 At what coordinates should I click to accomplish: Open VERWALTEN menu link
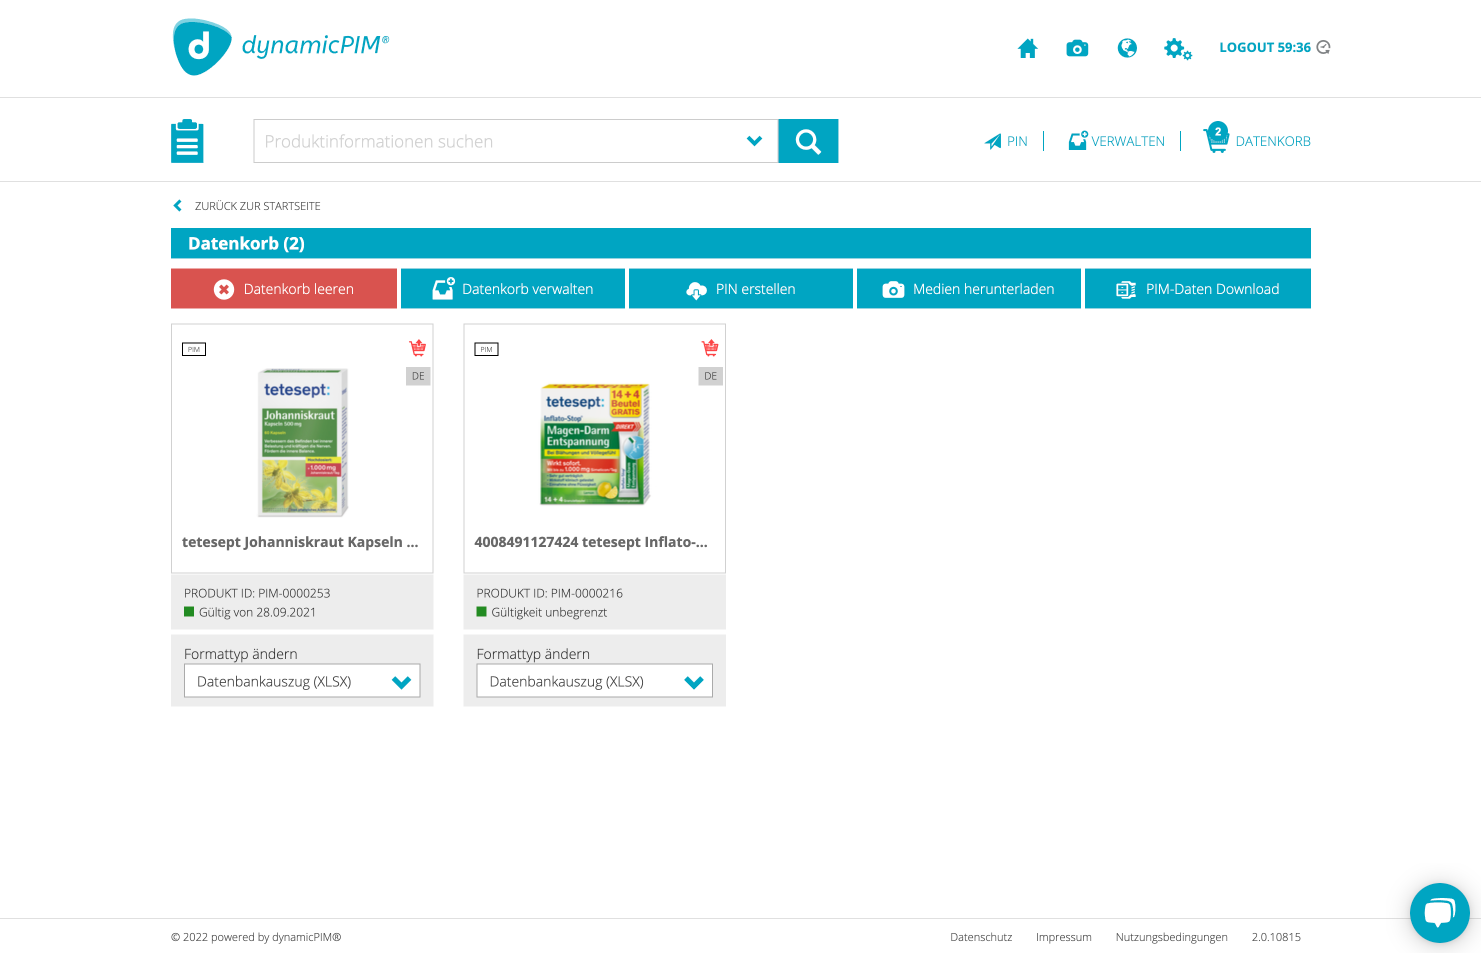tap(1116, 141)
